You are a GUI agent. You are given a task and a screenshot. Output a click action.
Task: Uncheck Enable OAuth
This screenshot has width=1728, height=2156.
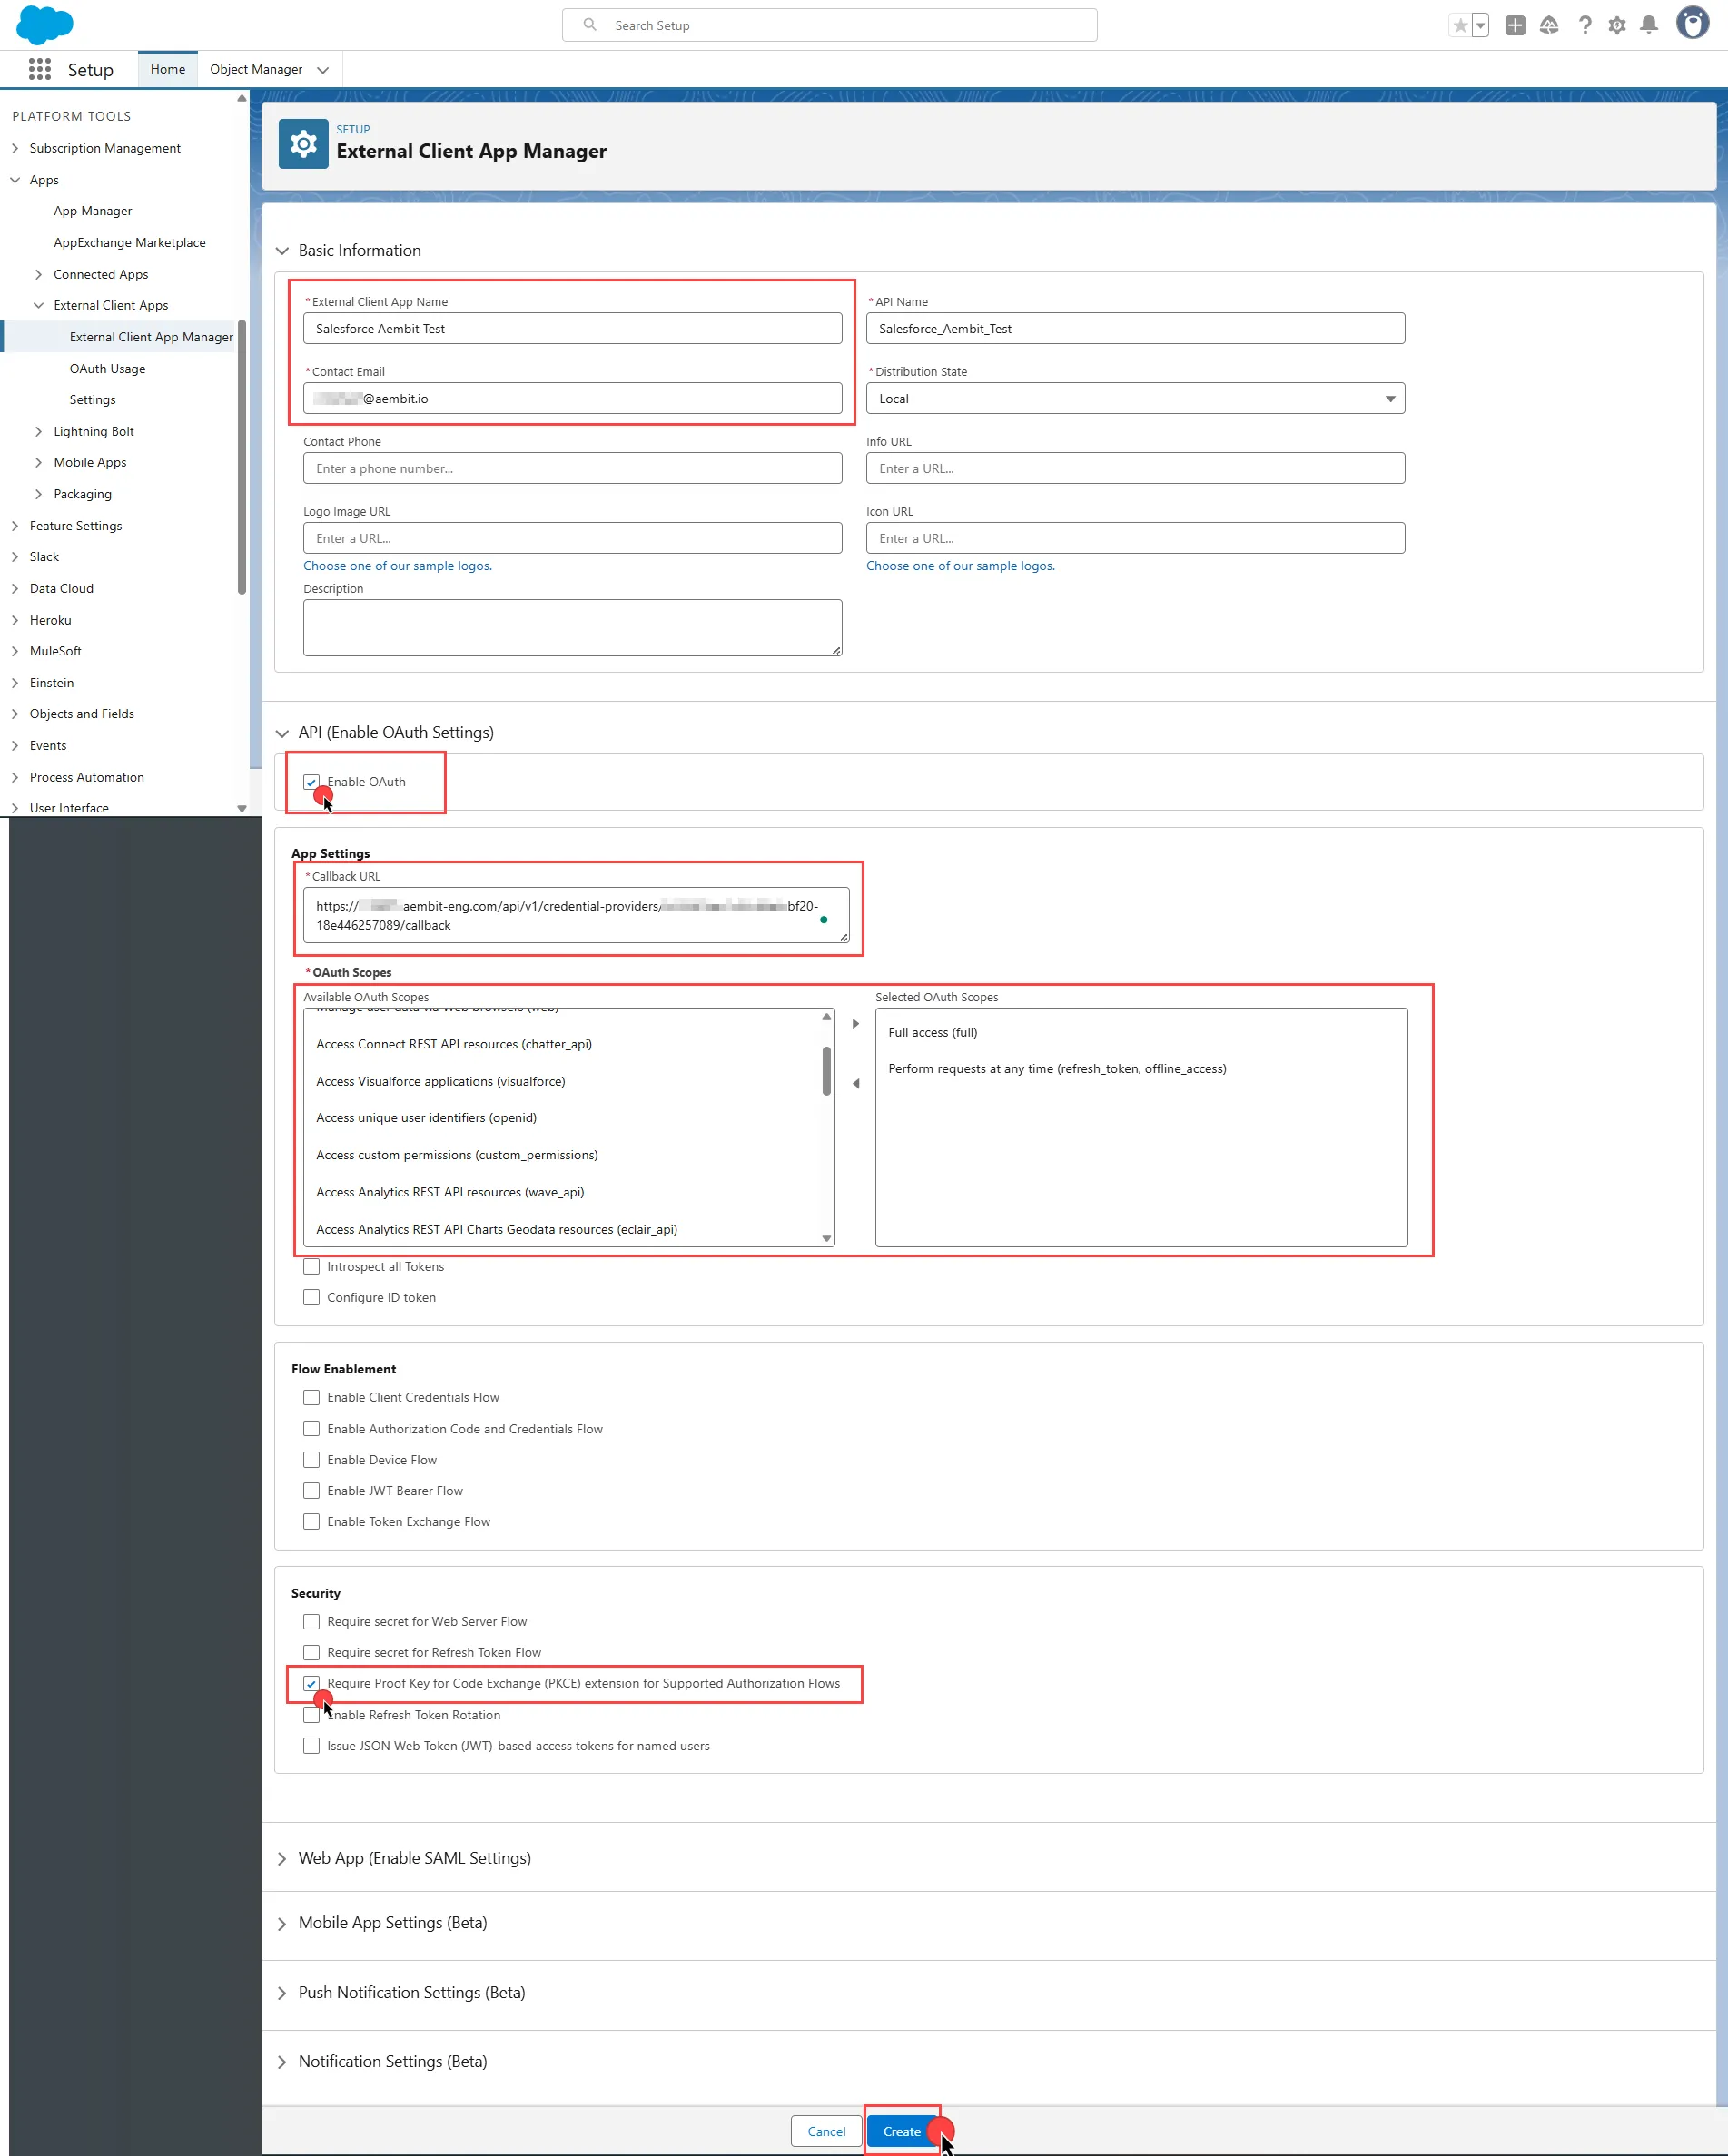click(311, 782)
